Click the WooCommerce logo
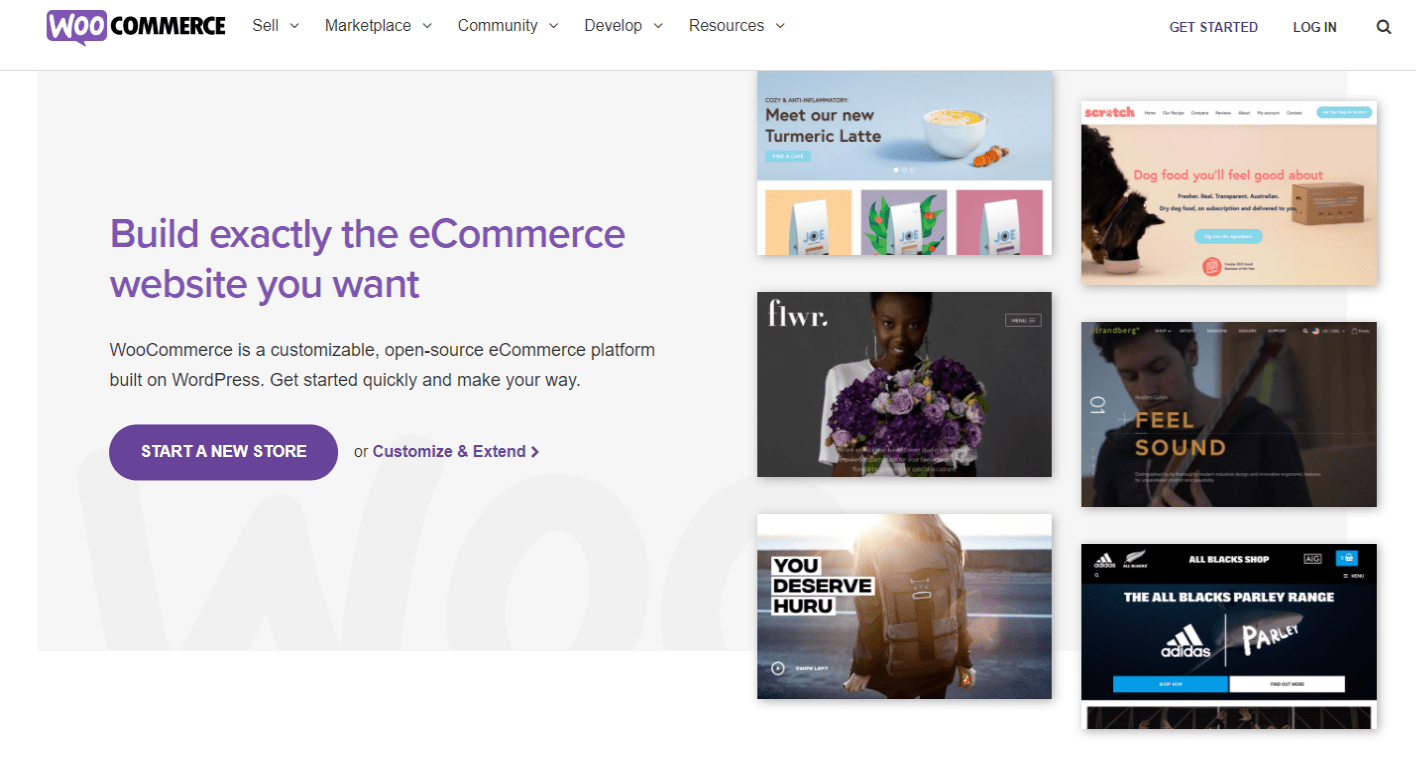Image resolution: width=1416 pixels, height=761 pixels. click(136, 27)
